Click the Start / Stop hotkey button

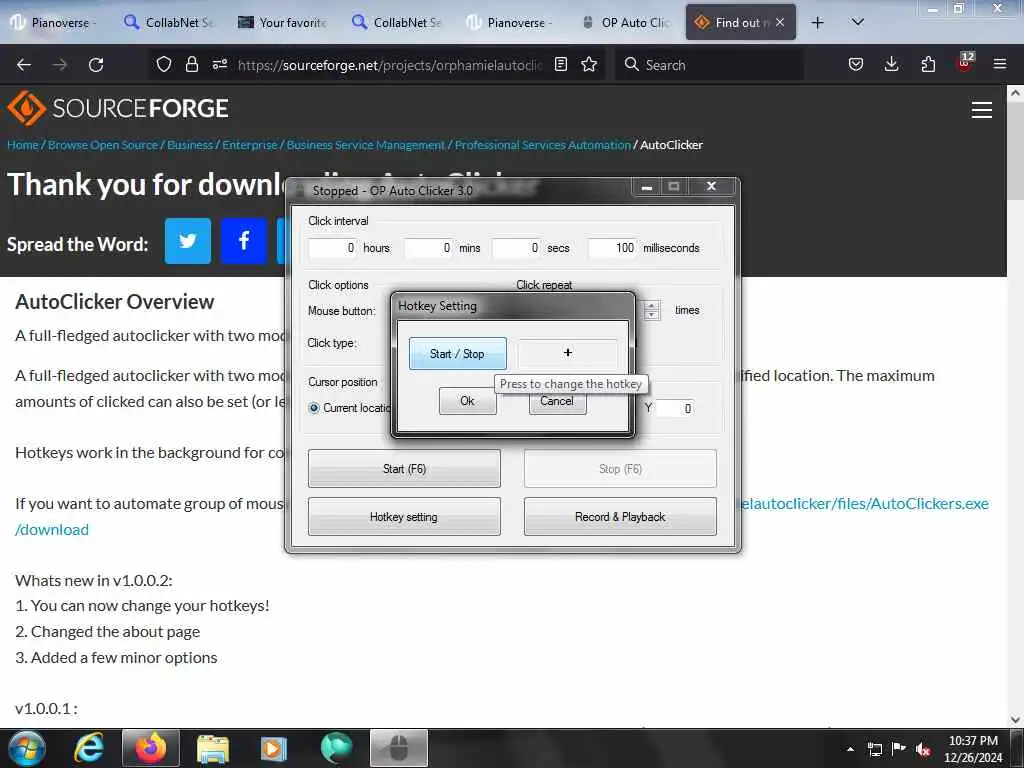(458, 353)
